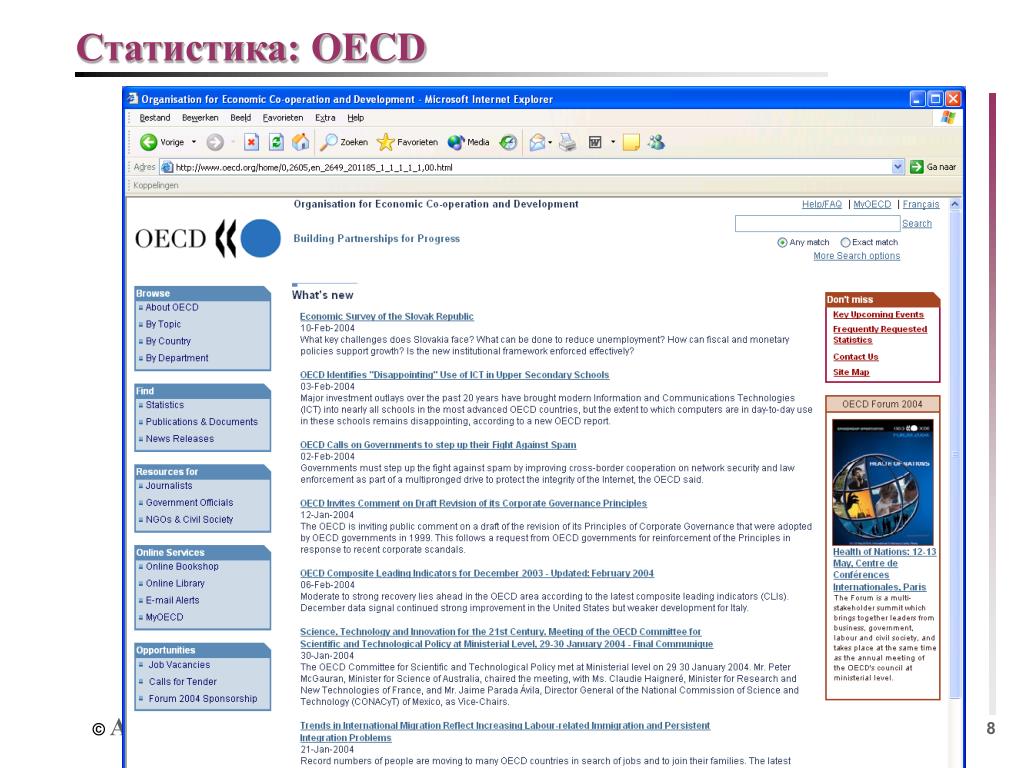Open Favorieten star icon
This screenshot has width=1024, height=768.
[x=385, y=142]
